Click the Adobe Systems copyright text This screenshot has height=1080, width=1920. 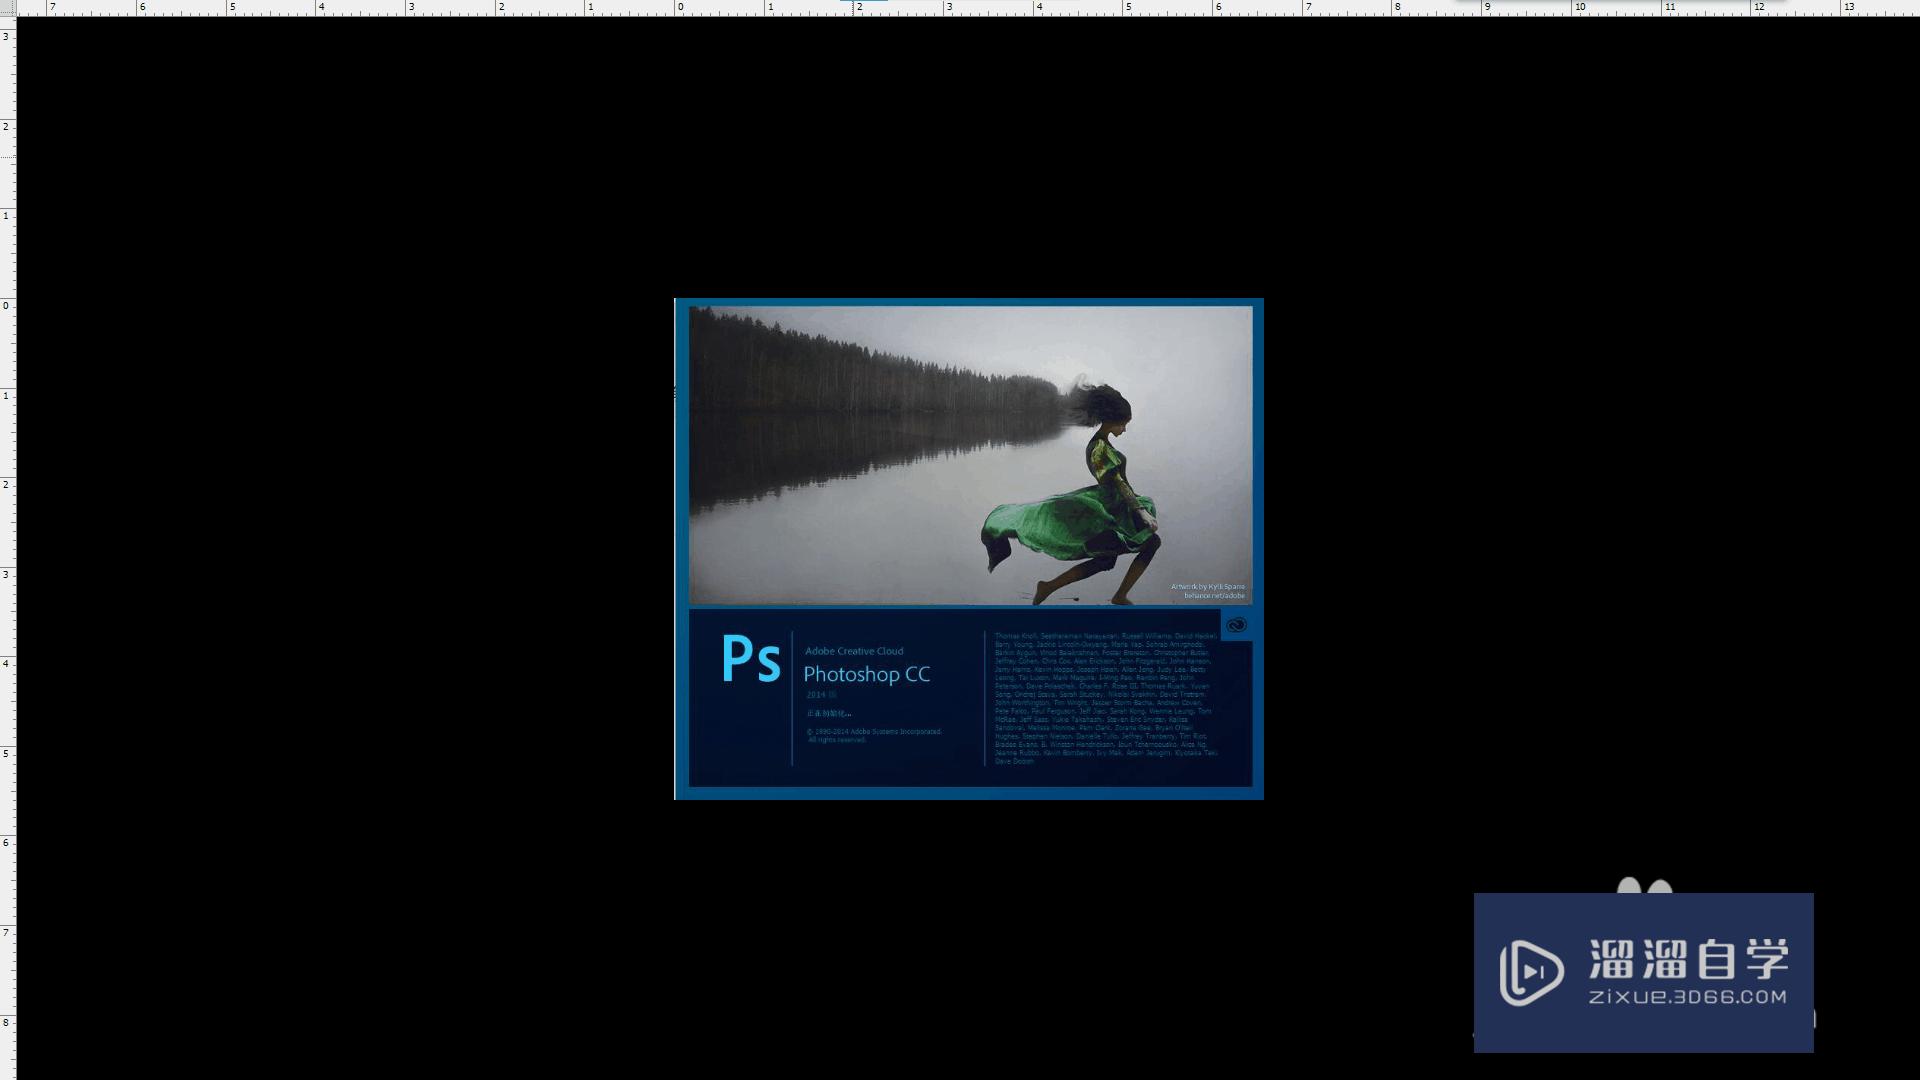tap(875, 735)
